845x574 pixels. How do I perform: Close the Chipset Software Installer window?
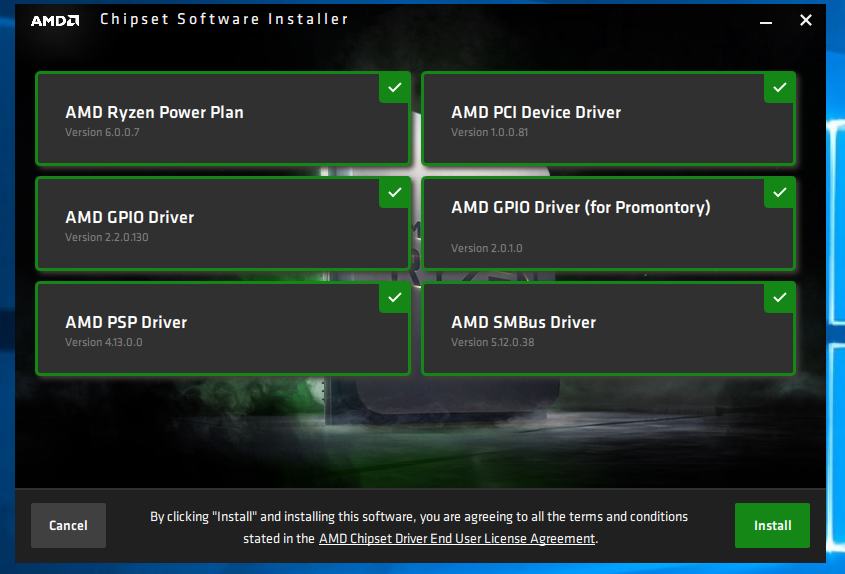(806, 20)
